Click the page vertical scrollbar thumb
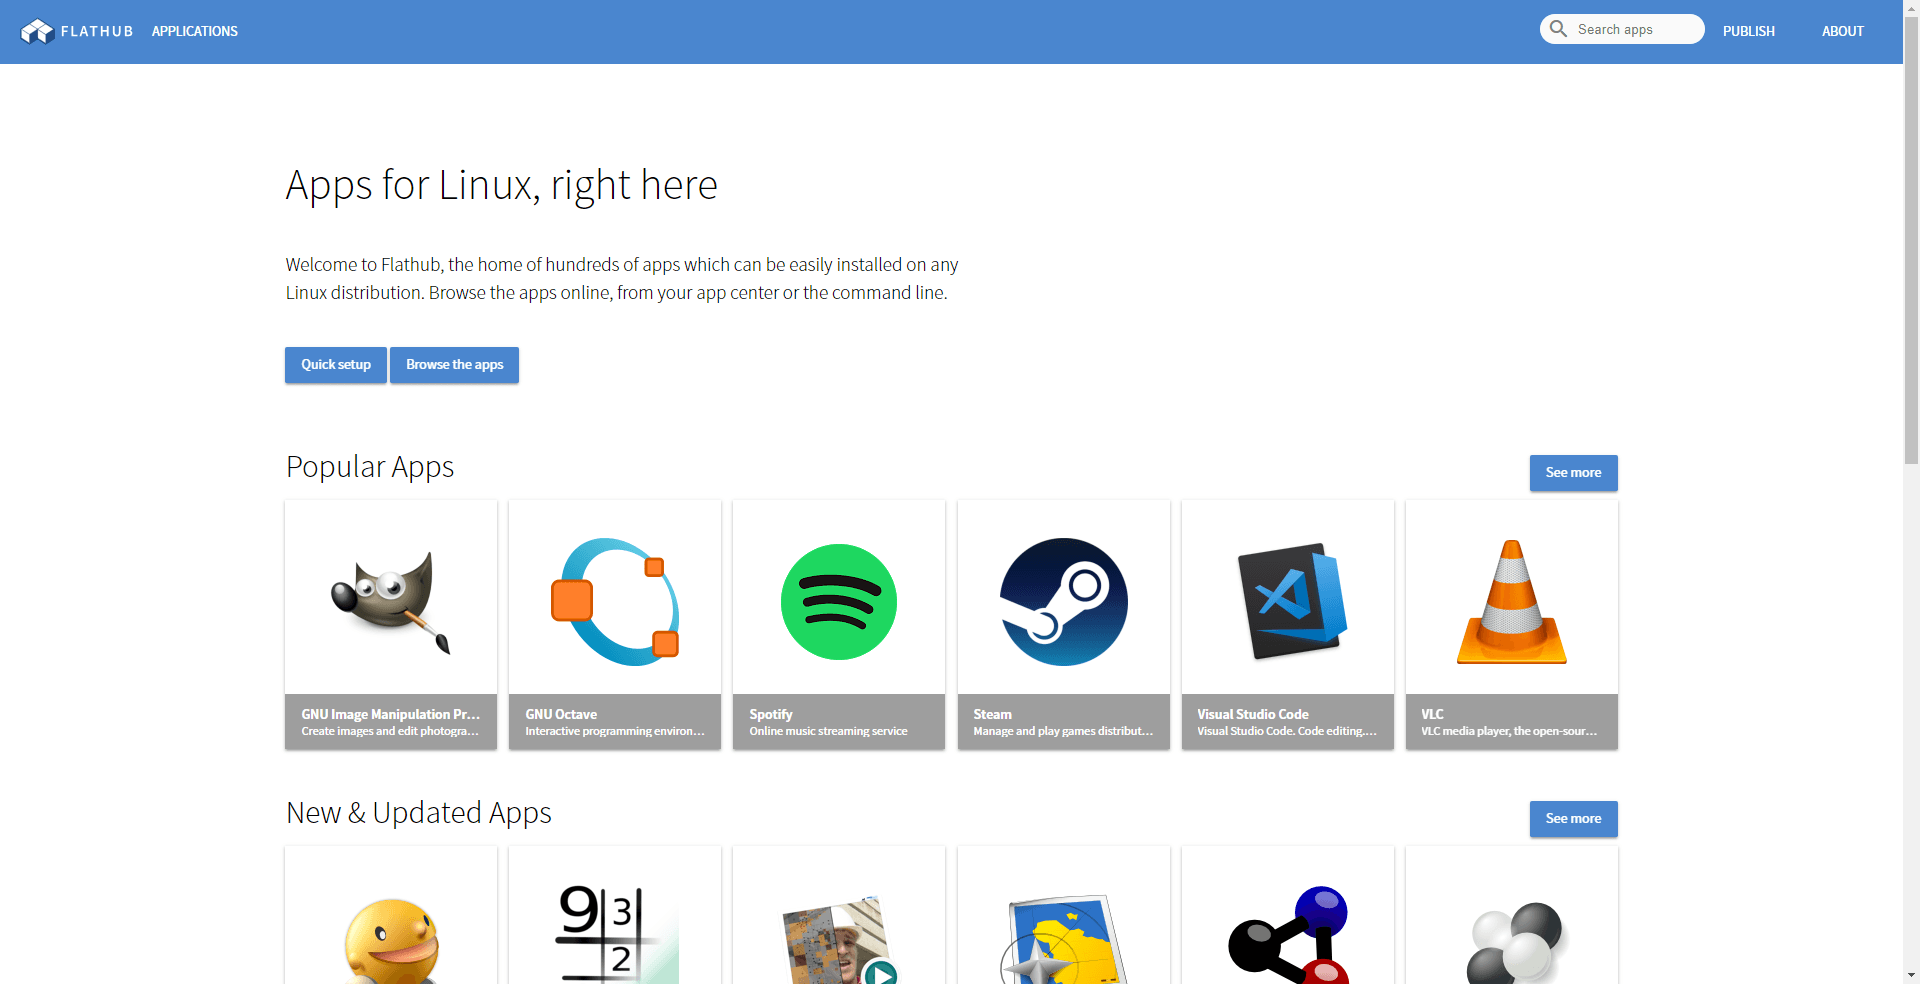 [x=1911, y=240]
